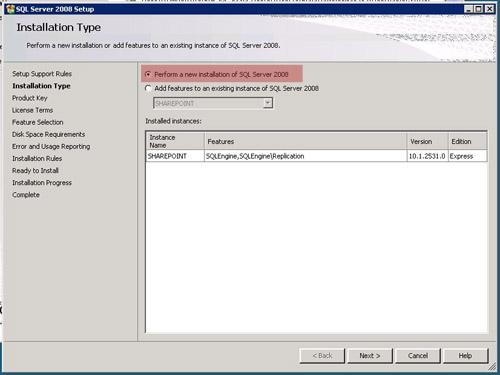
Task: Select Installation Progress step
Action: click(42, 183)
